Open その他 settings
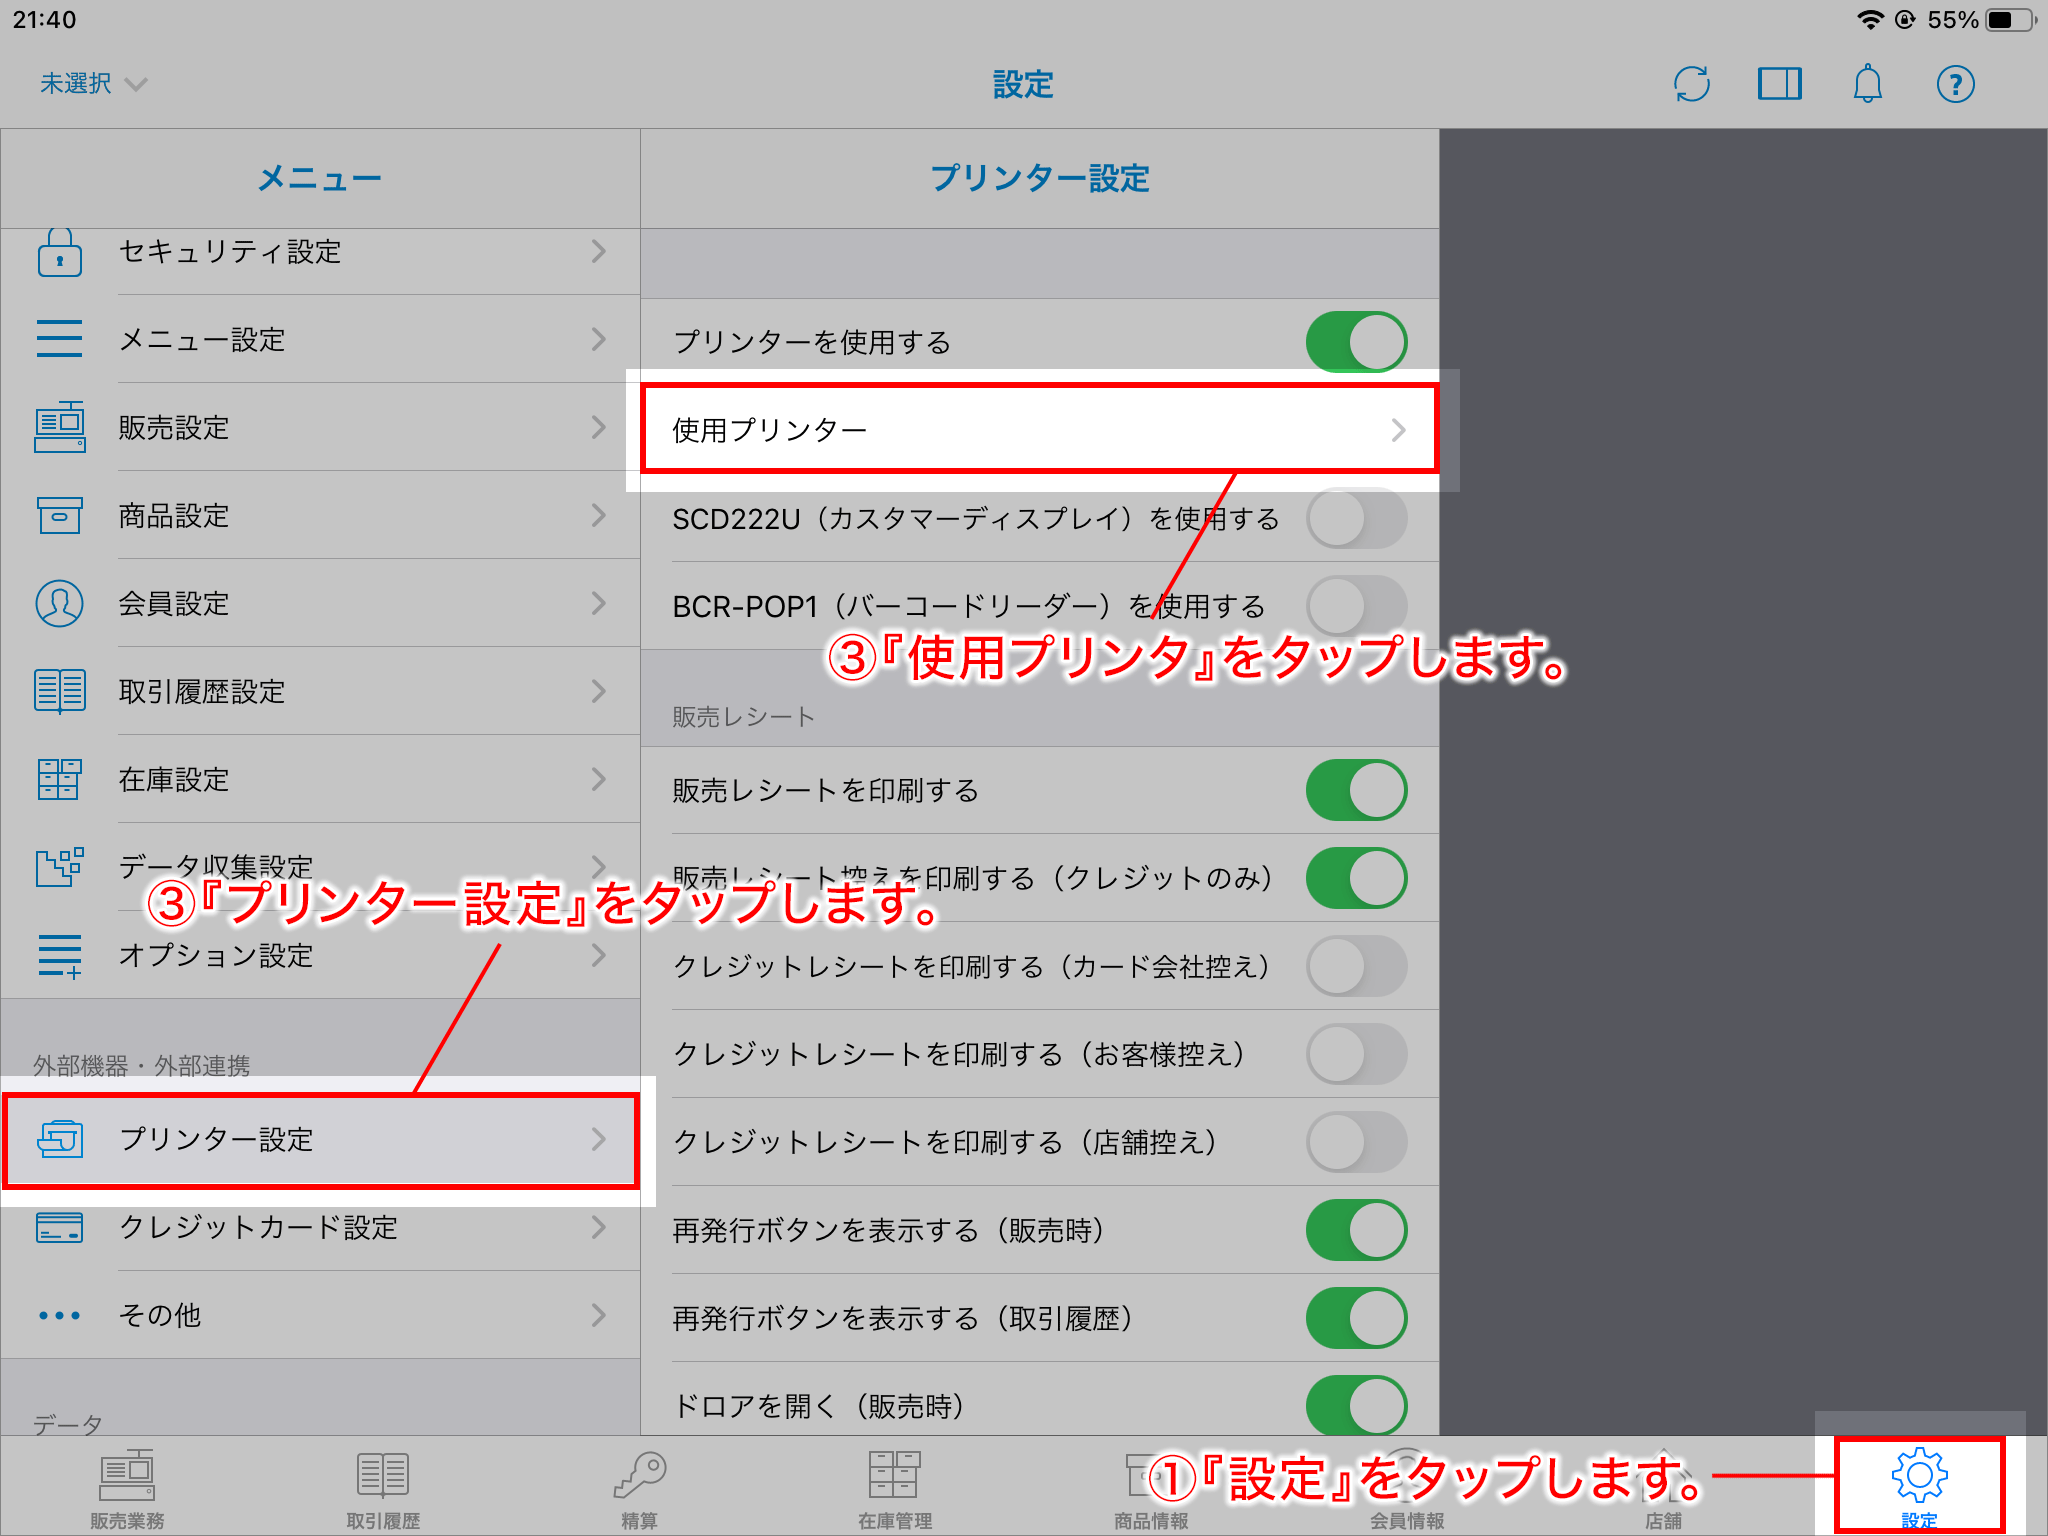2048x1536 pixels. 320,1316
